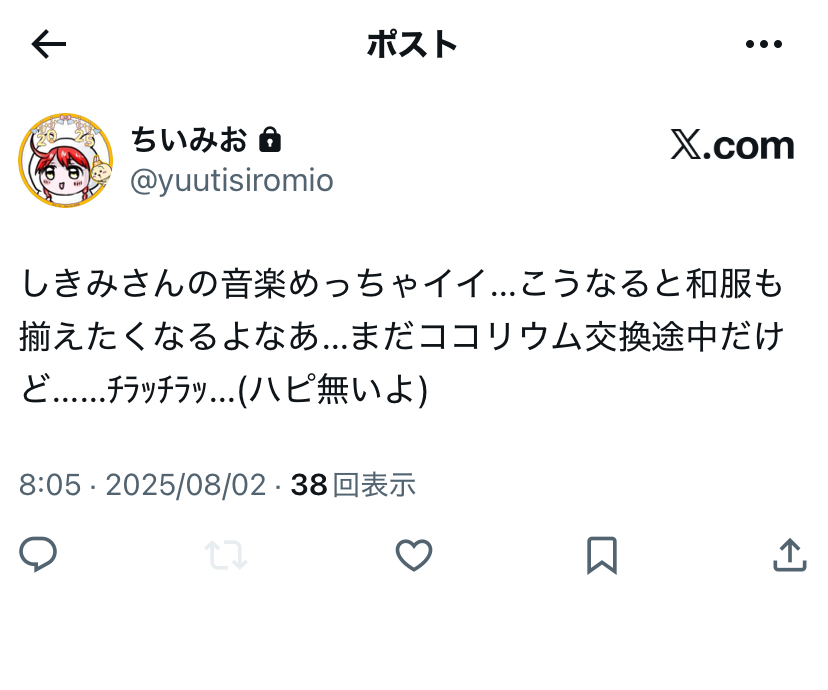Click the X.com logo label

click(x=732, y=145)
